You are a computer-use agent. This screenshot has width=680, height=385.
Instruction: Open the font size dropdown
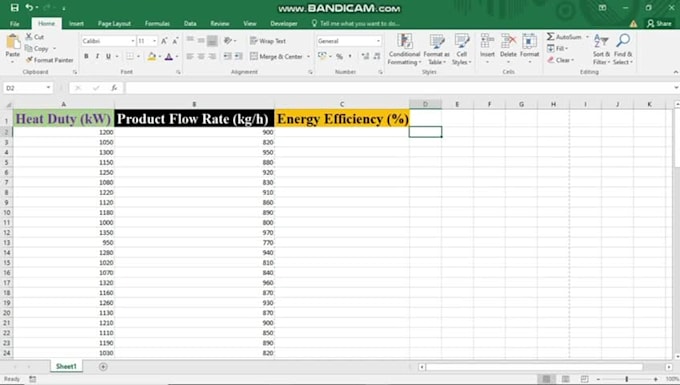[x=154, y=41]
